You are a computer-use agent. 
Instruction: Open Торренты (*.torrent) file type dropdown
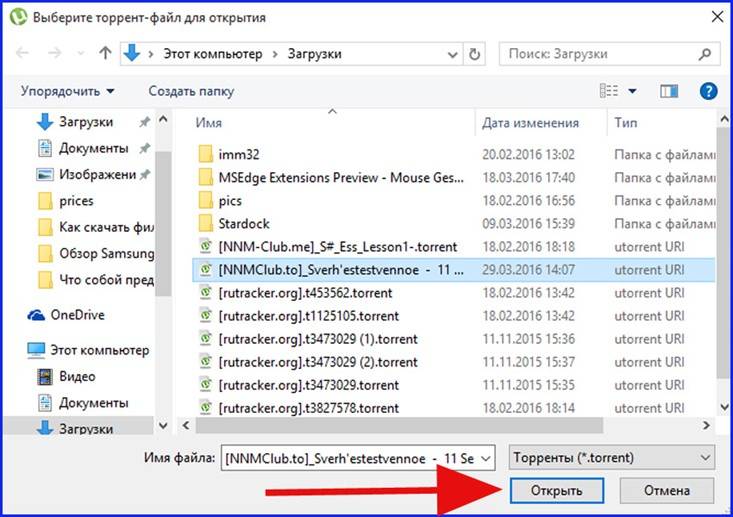(x=612, y=458)
